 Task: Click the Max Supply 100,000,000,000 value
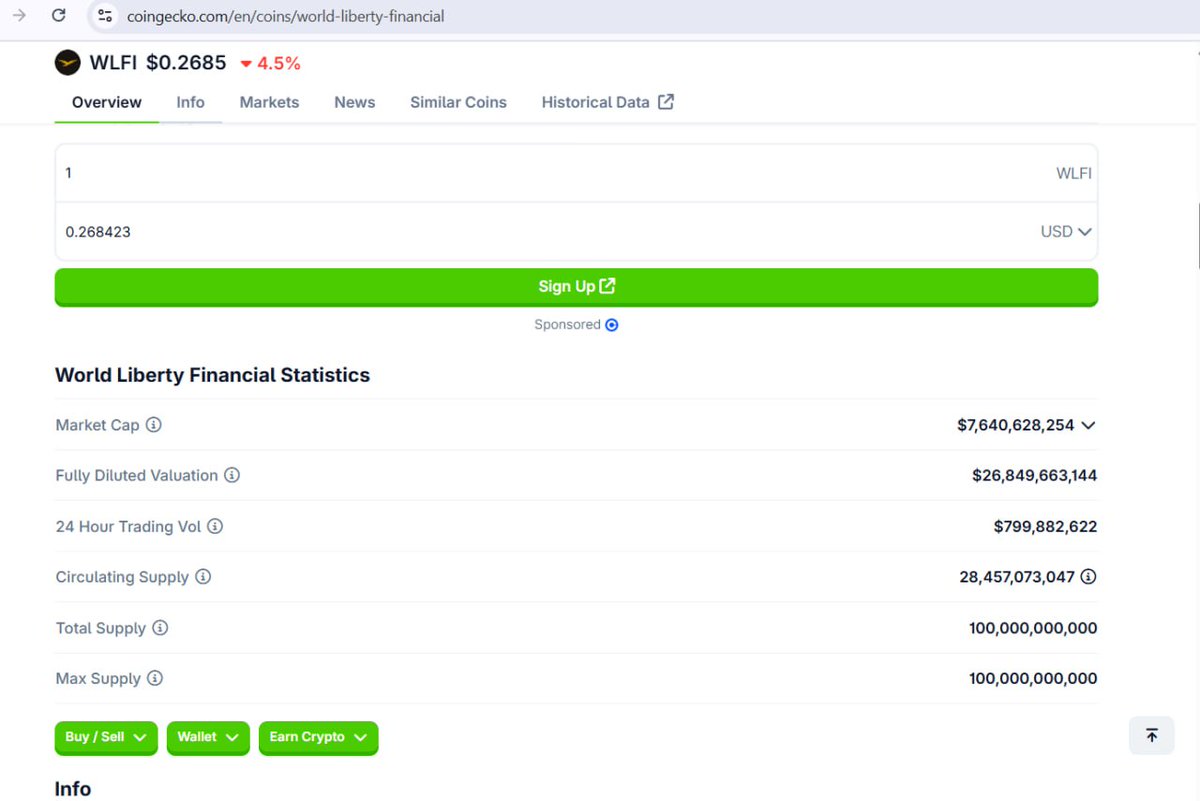pos(1033,679)
